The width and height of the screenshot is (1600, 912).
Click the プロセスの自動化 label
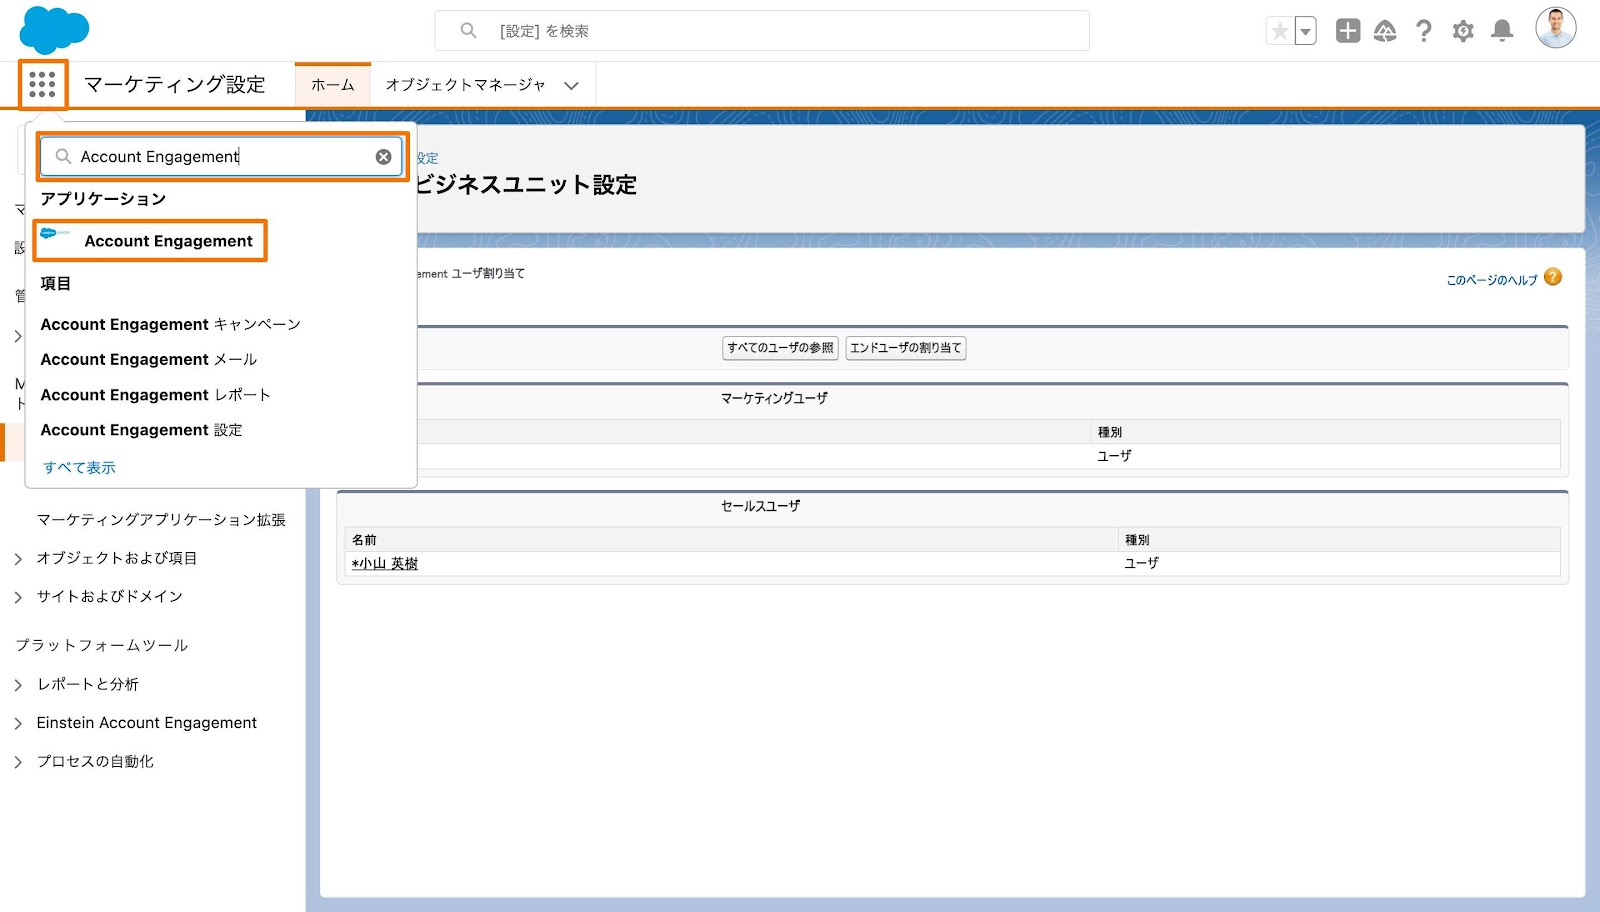95,761
